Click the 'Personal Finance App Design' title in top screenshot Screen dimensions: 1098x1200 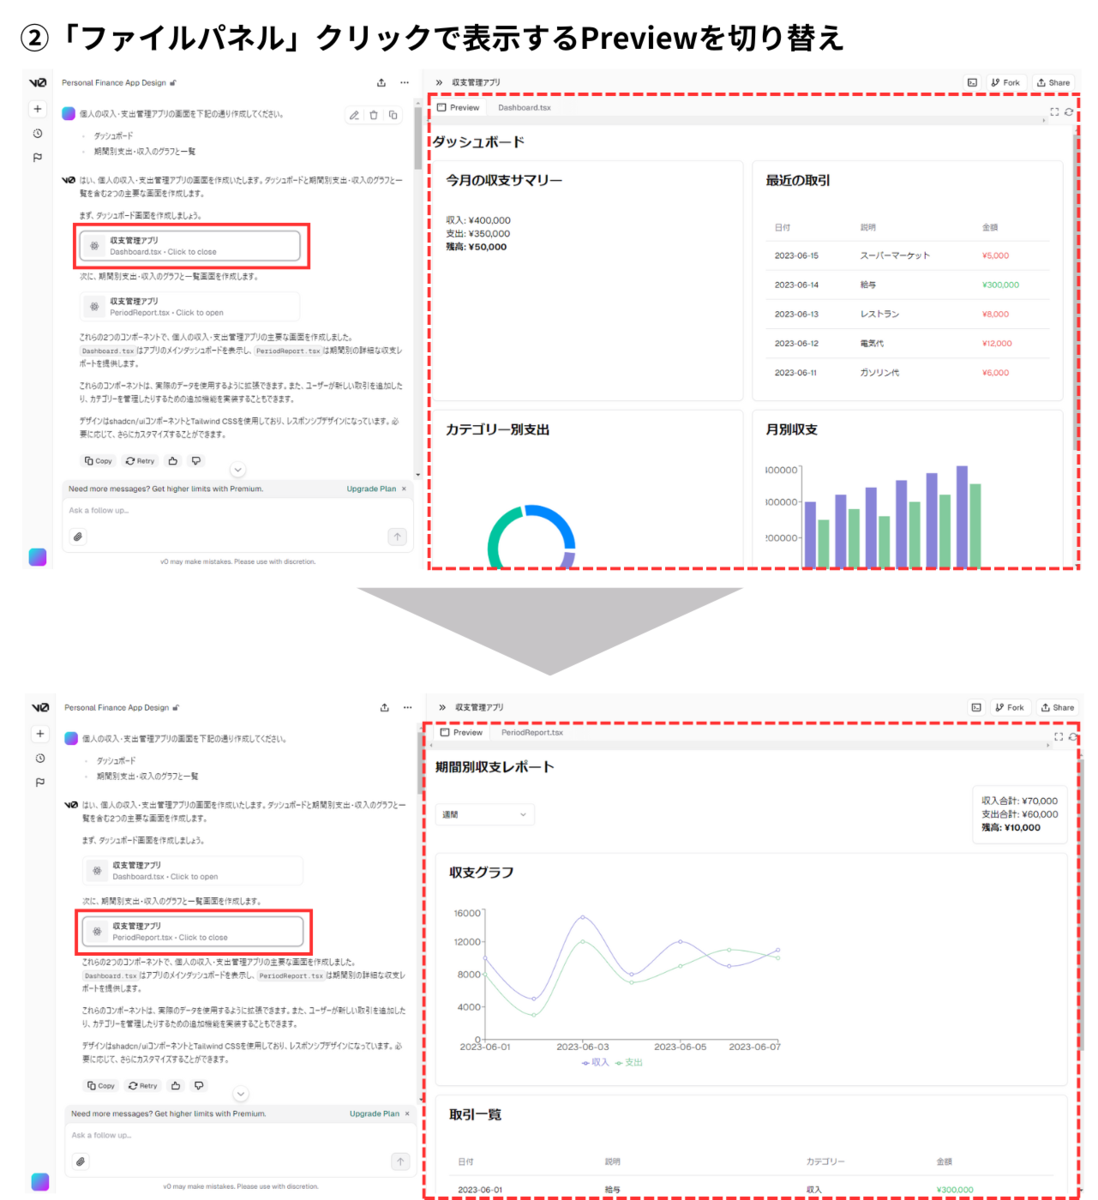click(114, 83)
